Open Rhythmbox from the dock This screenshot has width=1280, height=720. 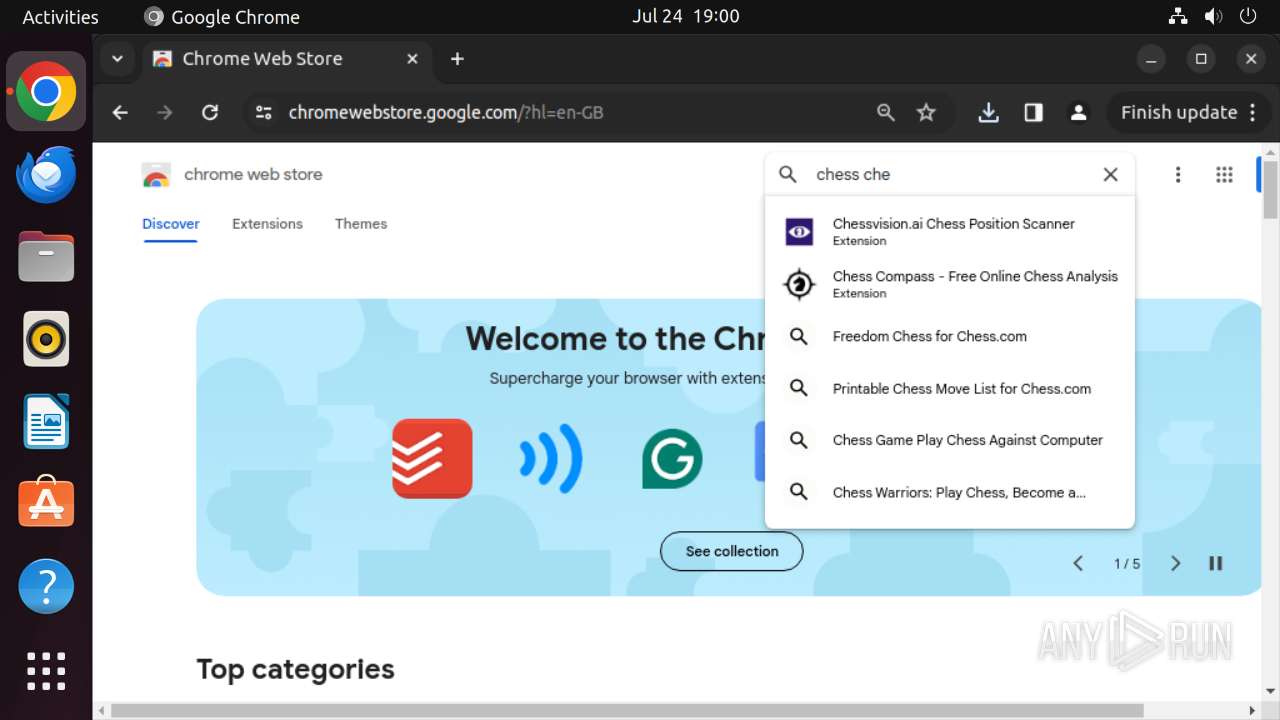pos(46,339)
